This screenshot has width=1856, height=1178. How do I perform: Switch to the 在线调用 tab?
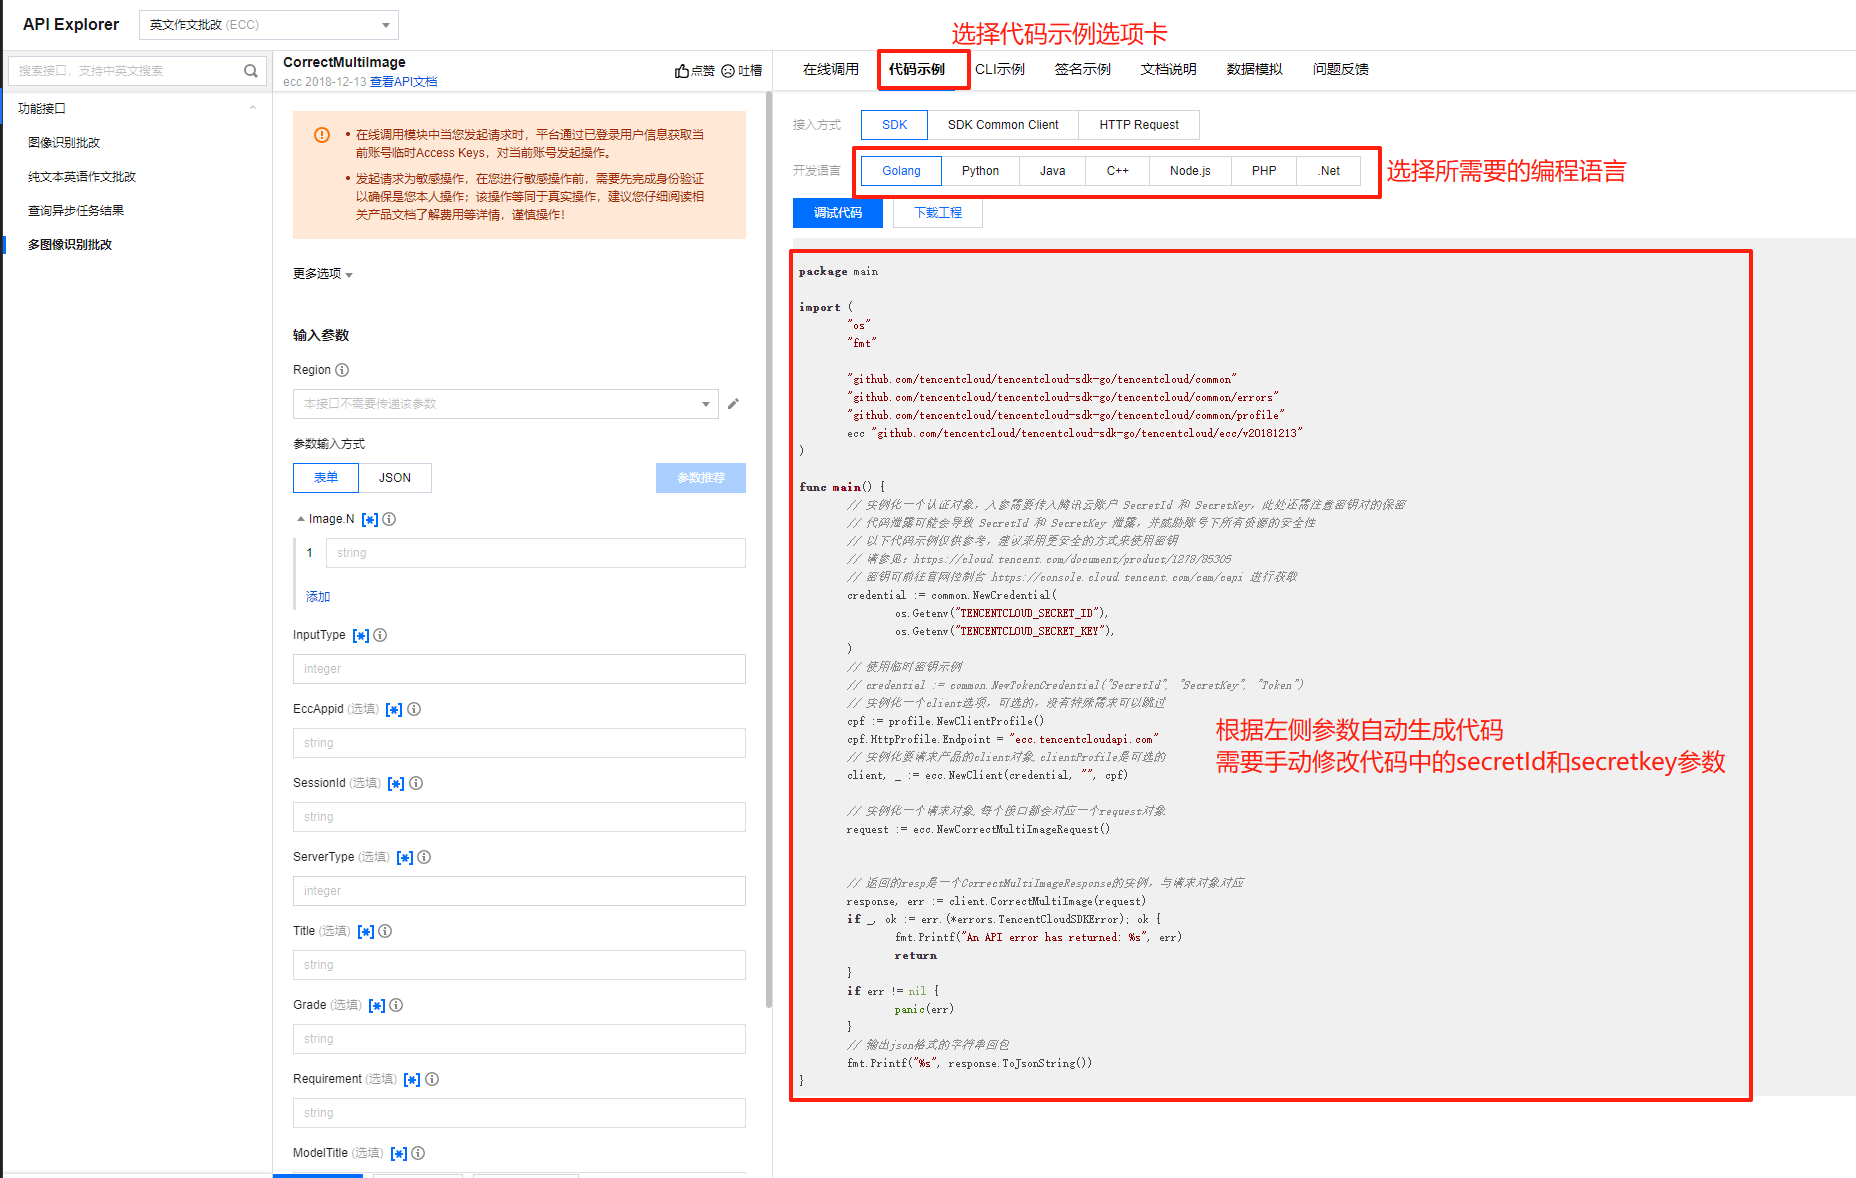831,69
